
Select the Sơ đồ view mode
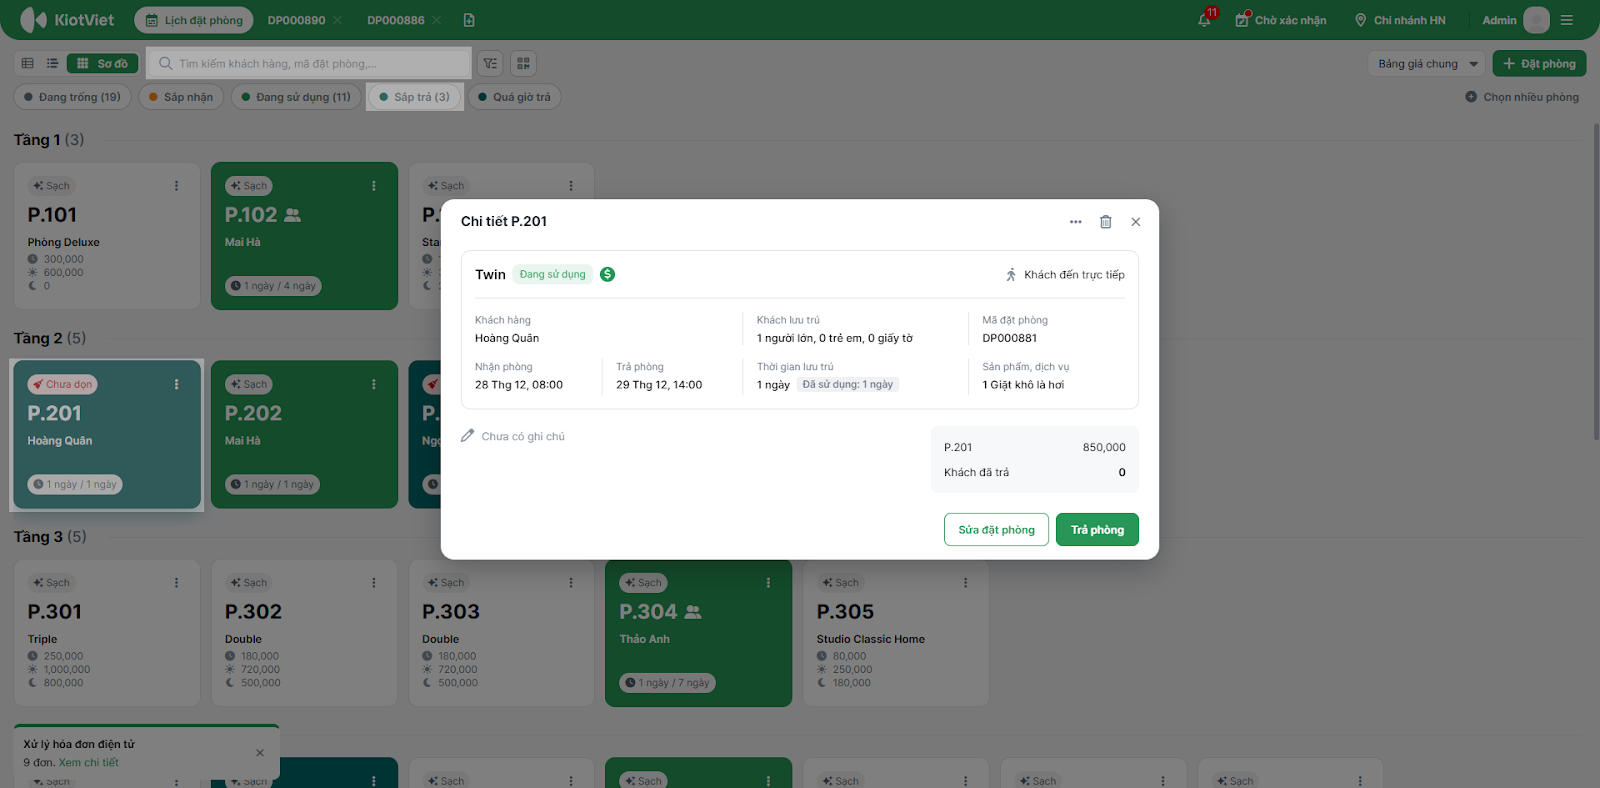pos(102,63)
